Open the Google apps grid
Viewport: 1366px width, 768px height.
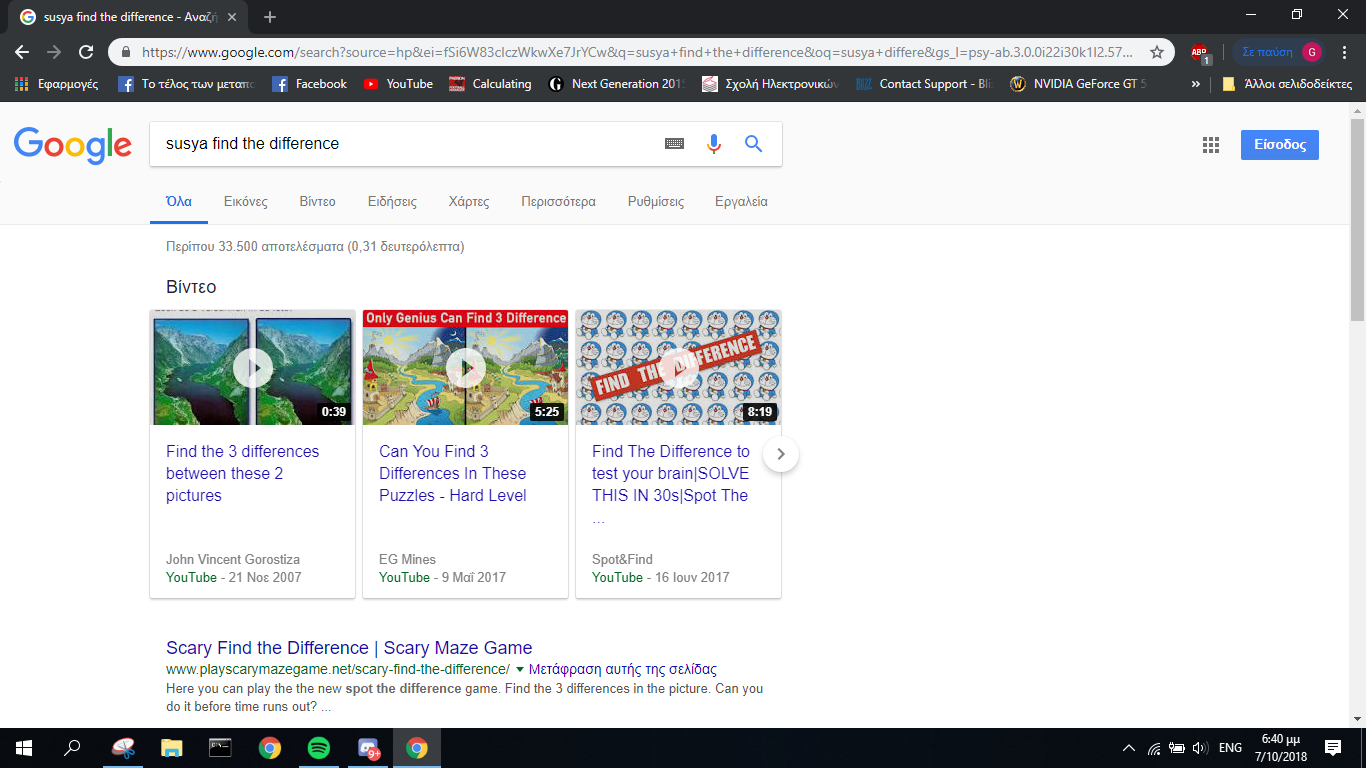point(1211,145)
